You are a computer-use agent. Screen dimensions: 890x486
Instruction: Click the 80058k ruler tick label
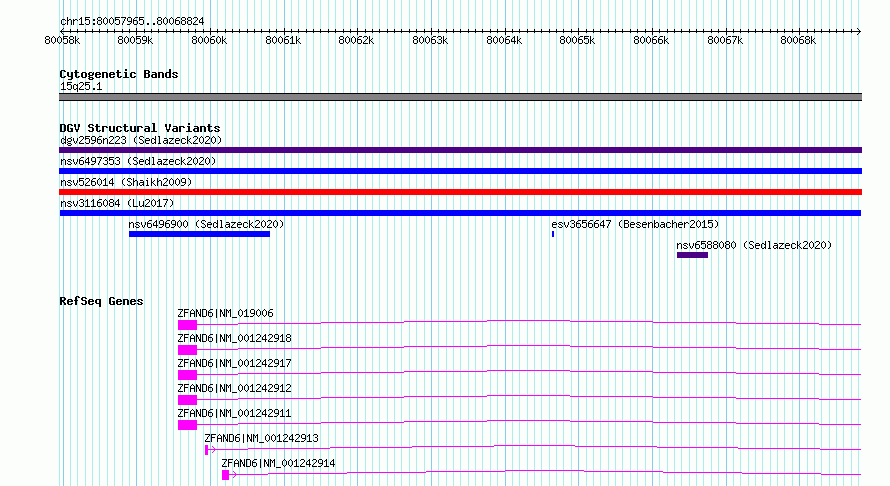(62, 40)
